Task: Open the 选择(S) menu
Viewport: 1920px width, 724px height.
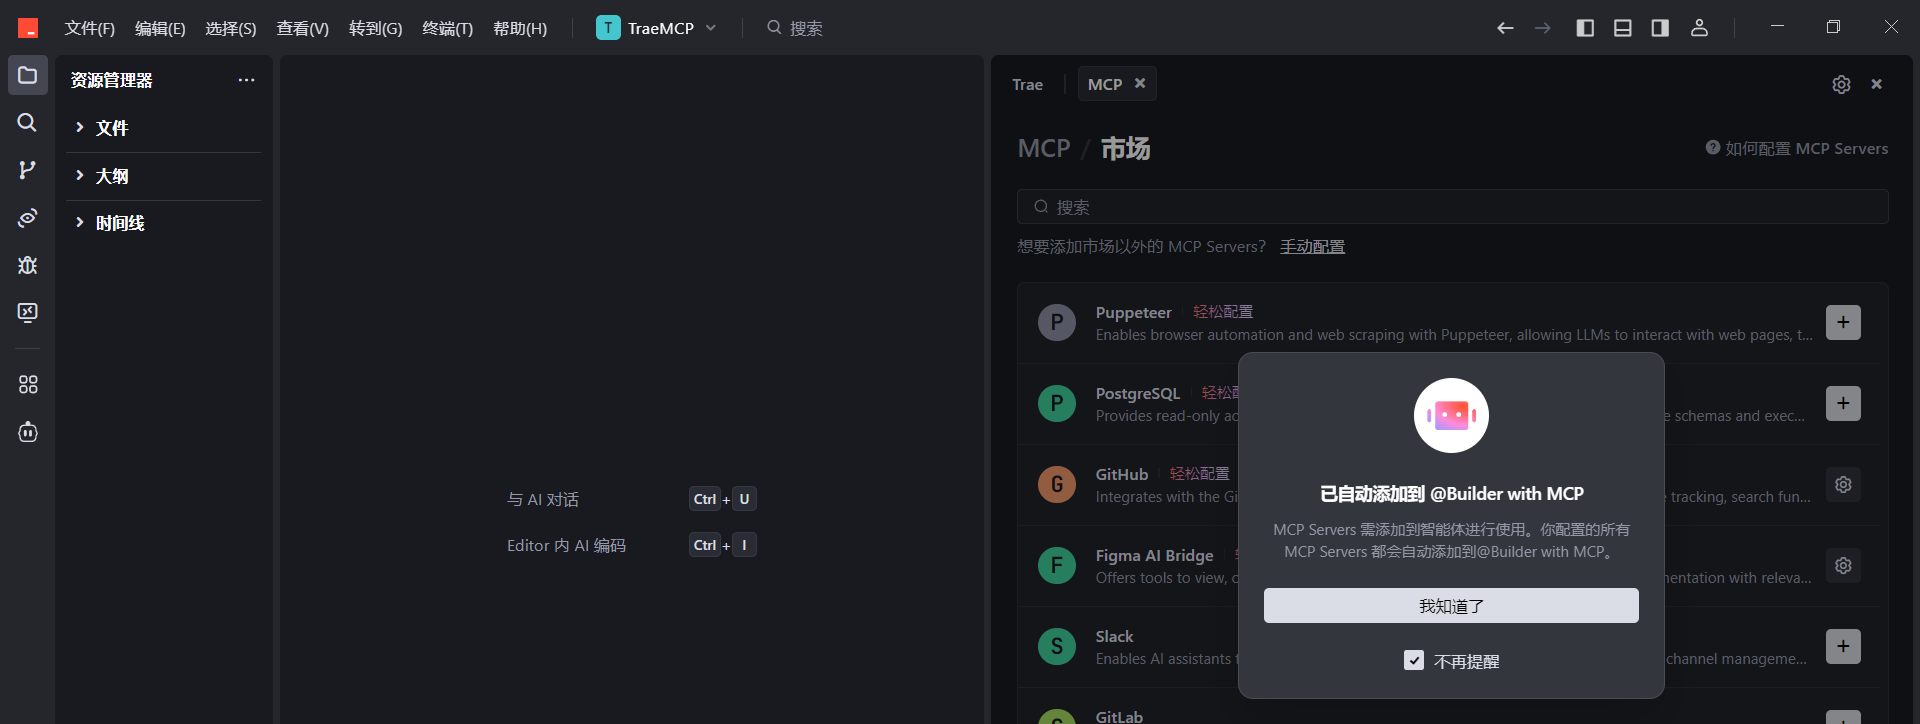Action: click(x=231, y=28)
